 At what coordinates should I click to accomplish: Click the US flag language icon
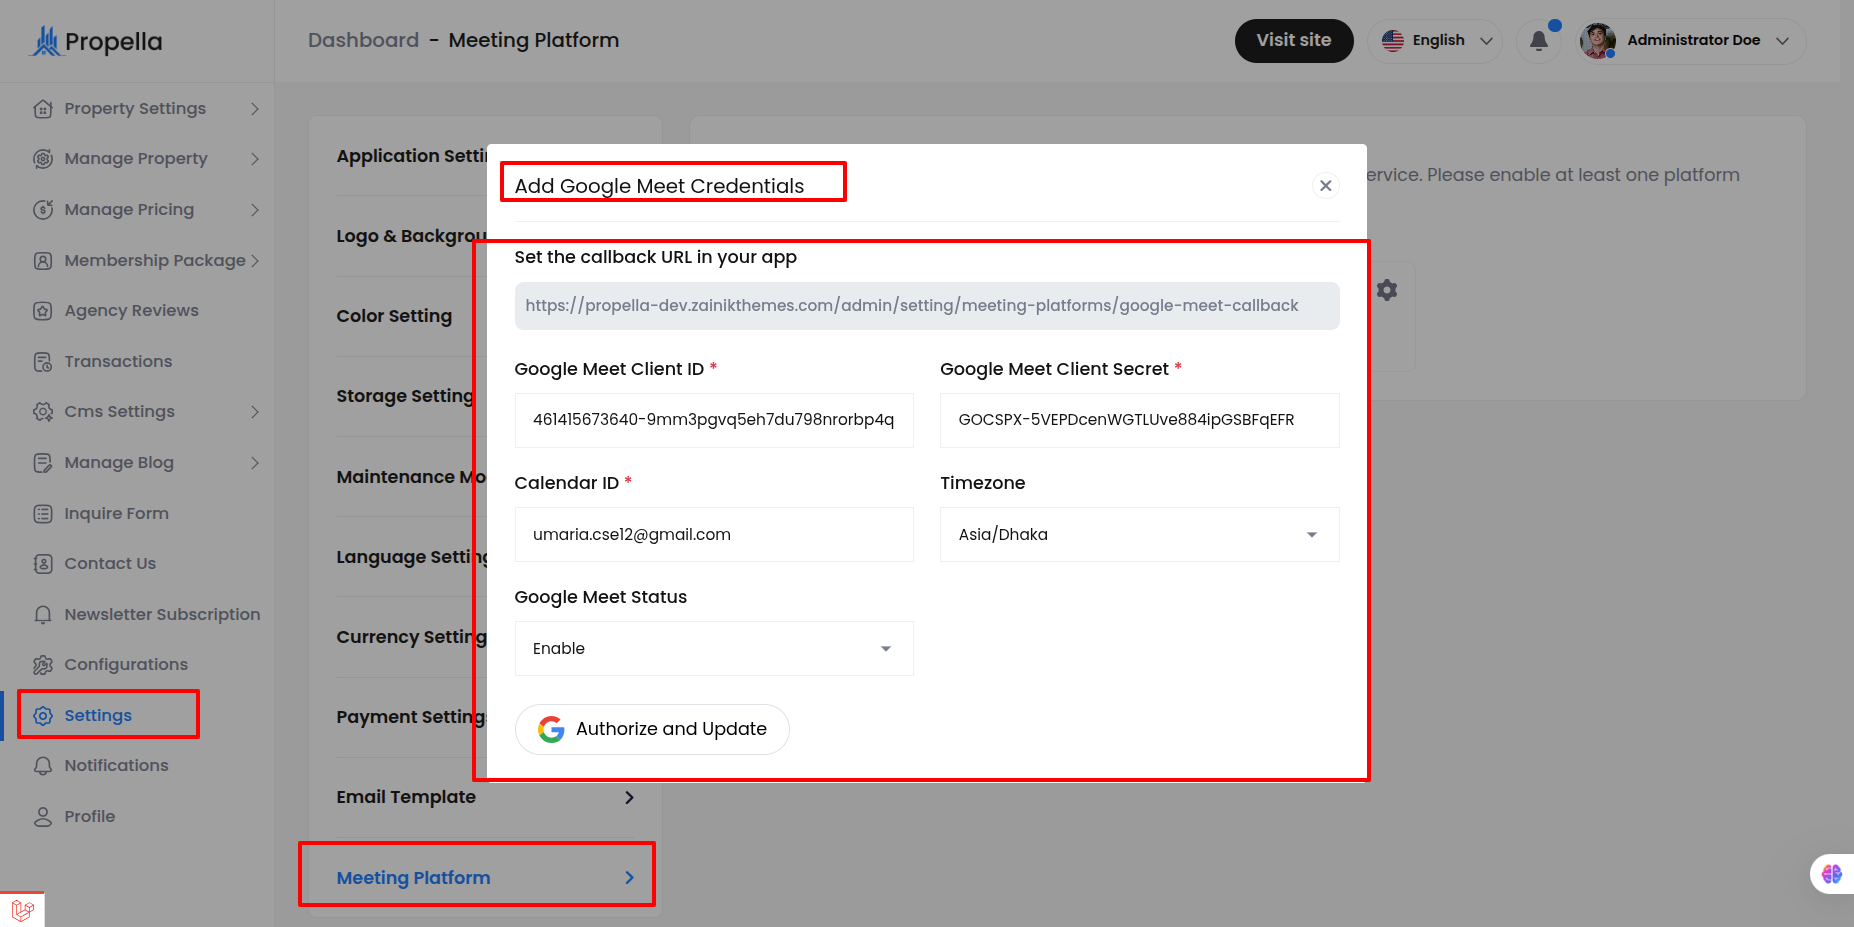1393,41
